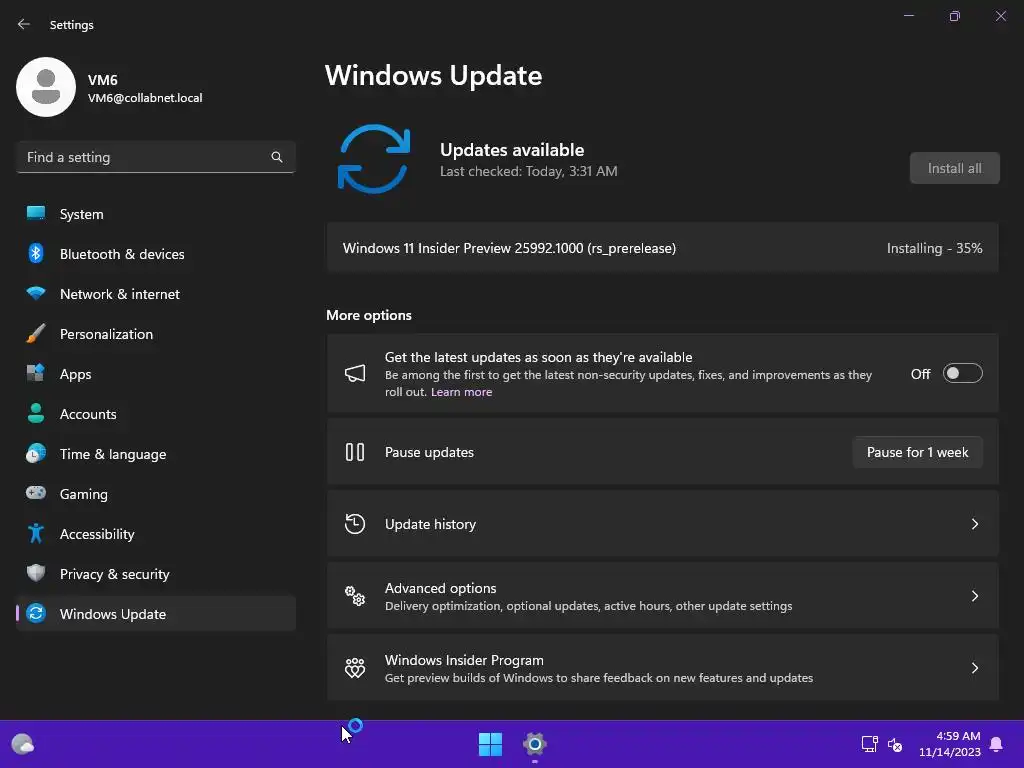The image size is (1024, 768).
Task: Click the back arrow in Settings
Action: [24, 24]
